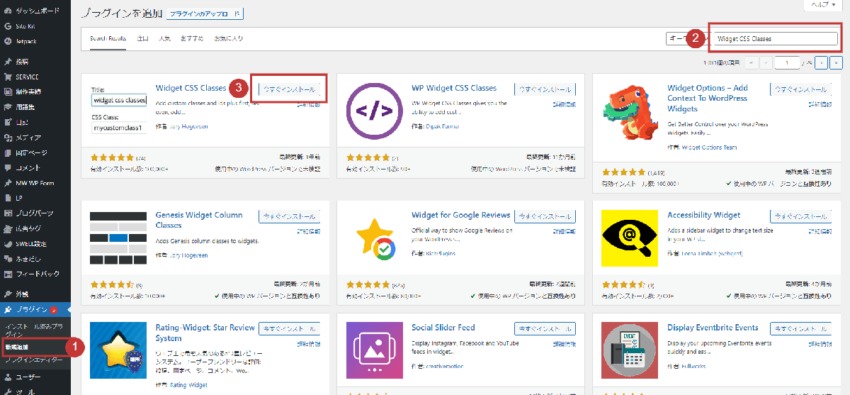Open ユーザー person icon in sidebar
Screen dimensions: 850x395
click(x=8, y=377)
